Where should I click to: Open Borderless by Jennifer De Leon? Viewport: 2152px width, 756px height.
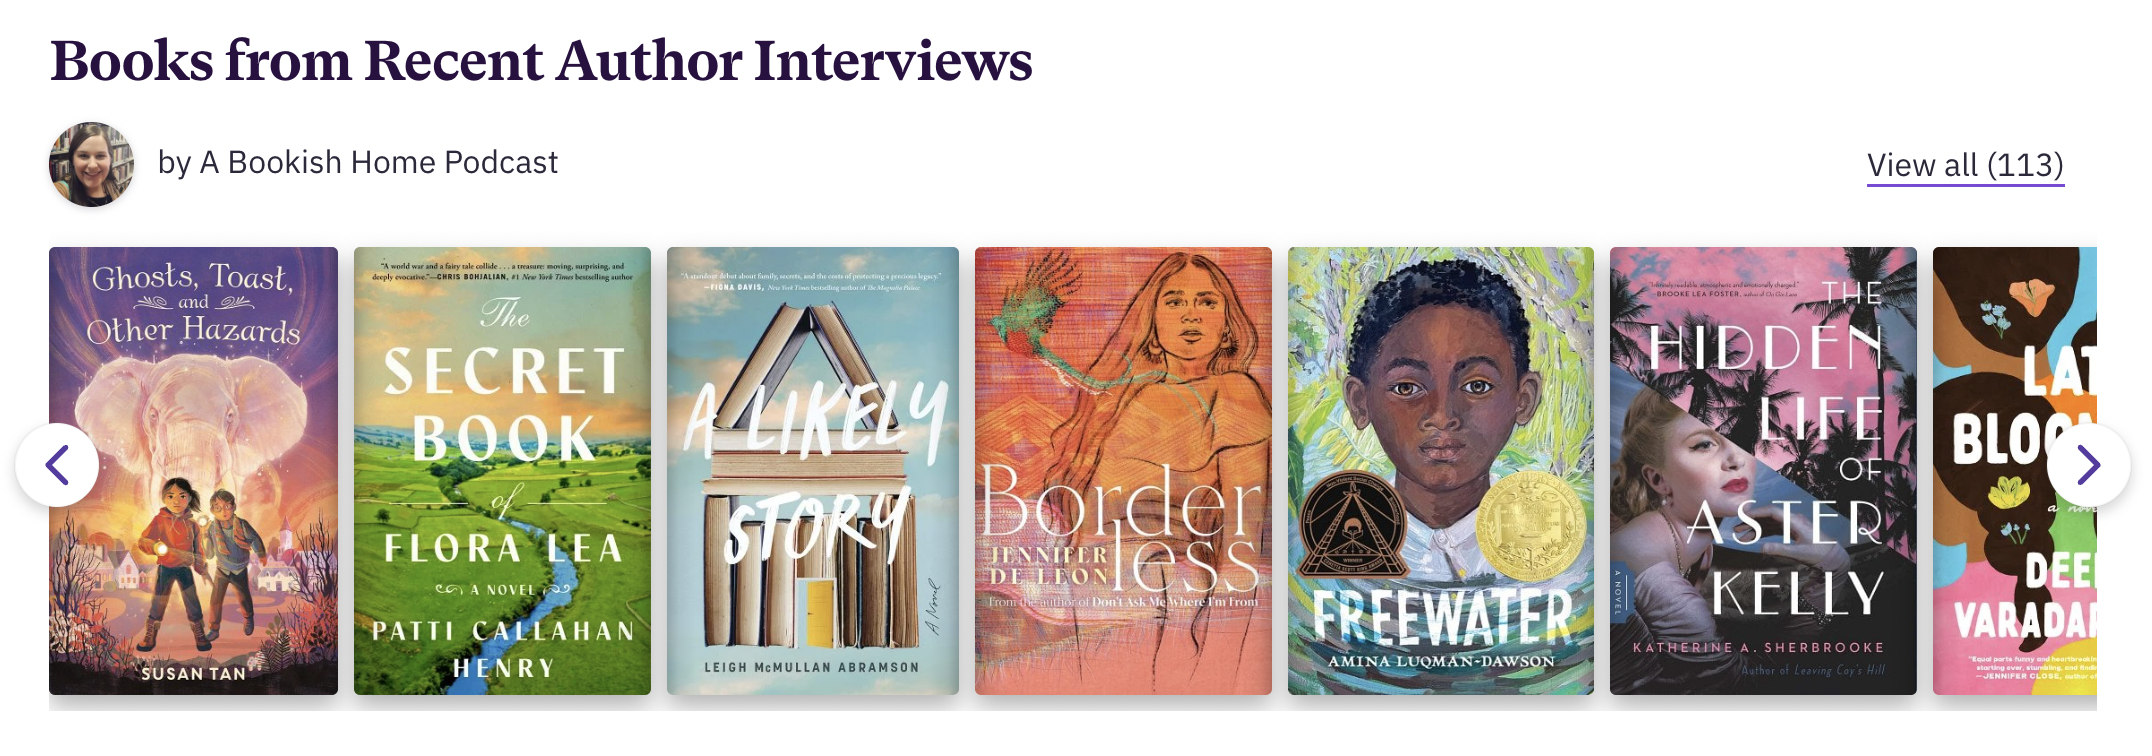(1123, 471)
